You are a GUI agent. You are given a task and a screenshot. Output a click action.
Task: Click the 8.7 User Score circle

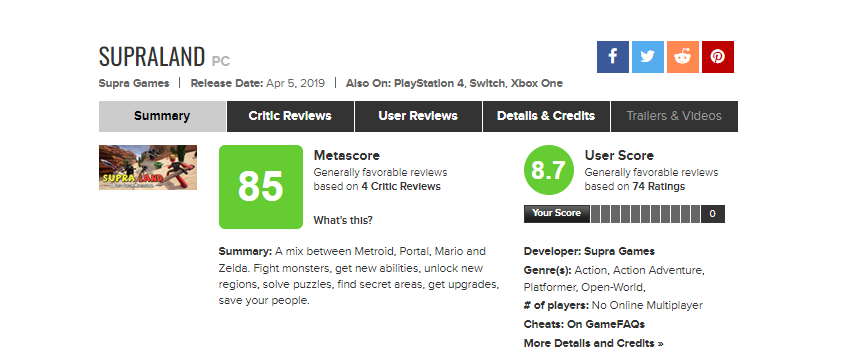click(x=549, y=171)
